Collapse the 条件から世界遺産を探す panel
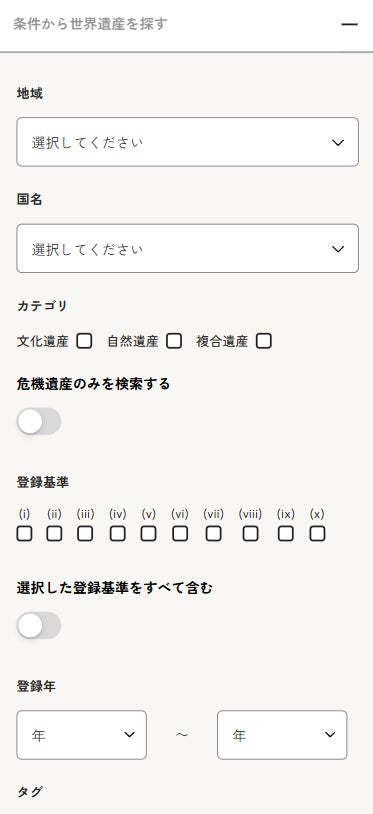The image size is (373, 814). pyautogui.click(x=349, y=24)
